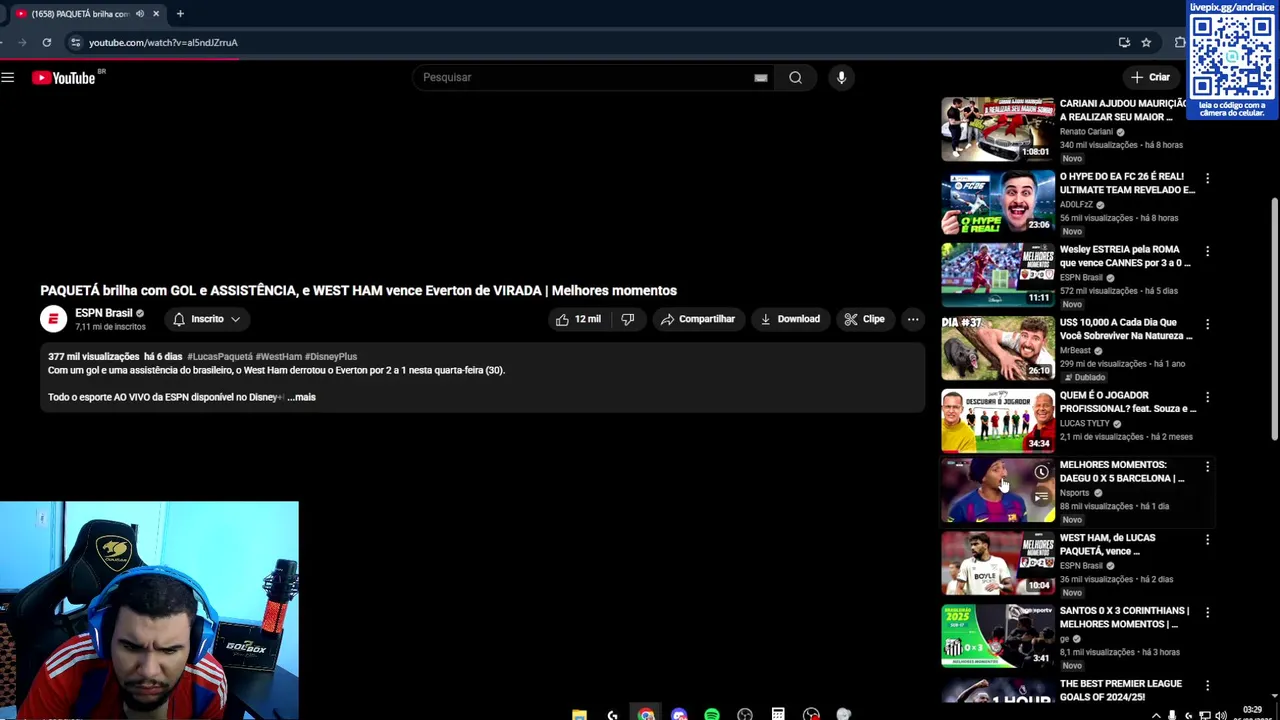Open the #WestHam hashtag link
The image size is (1280, 720).
(x=278, y=356)
